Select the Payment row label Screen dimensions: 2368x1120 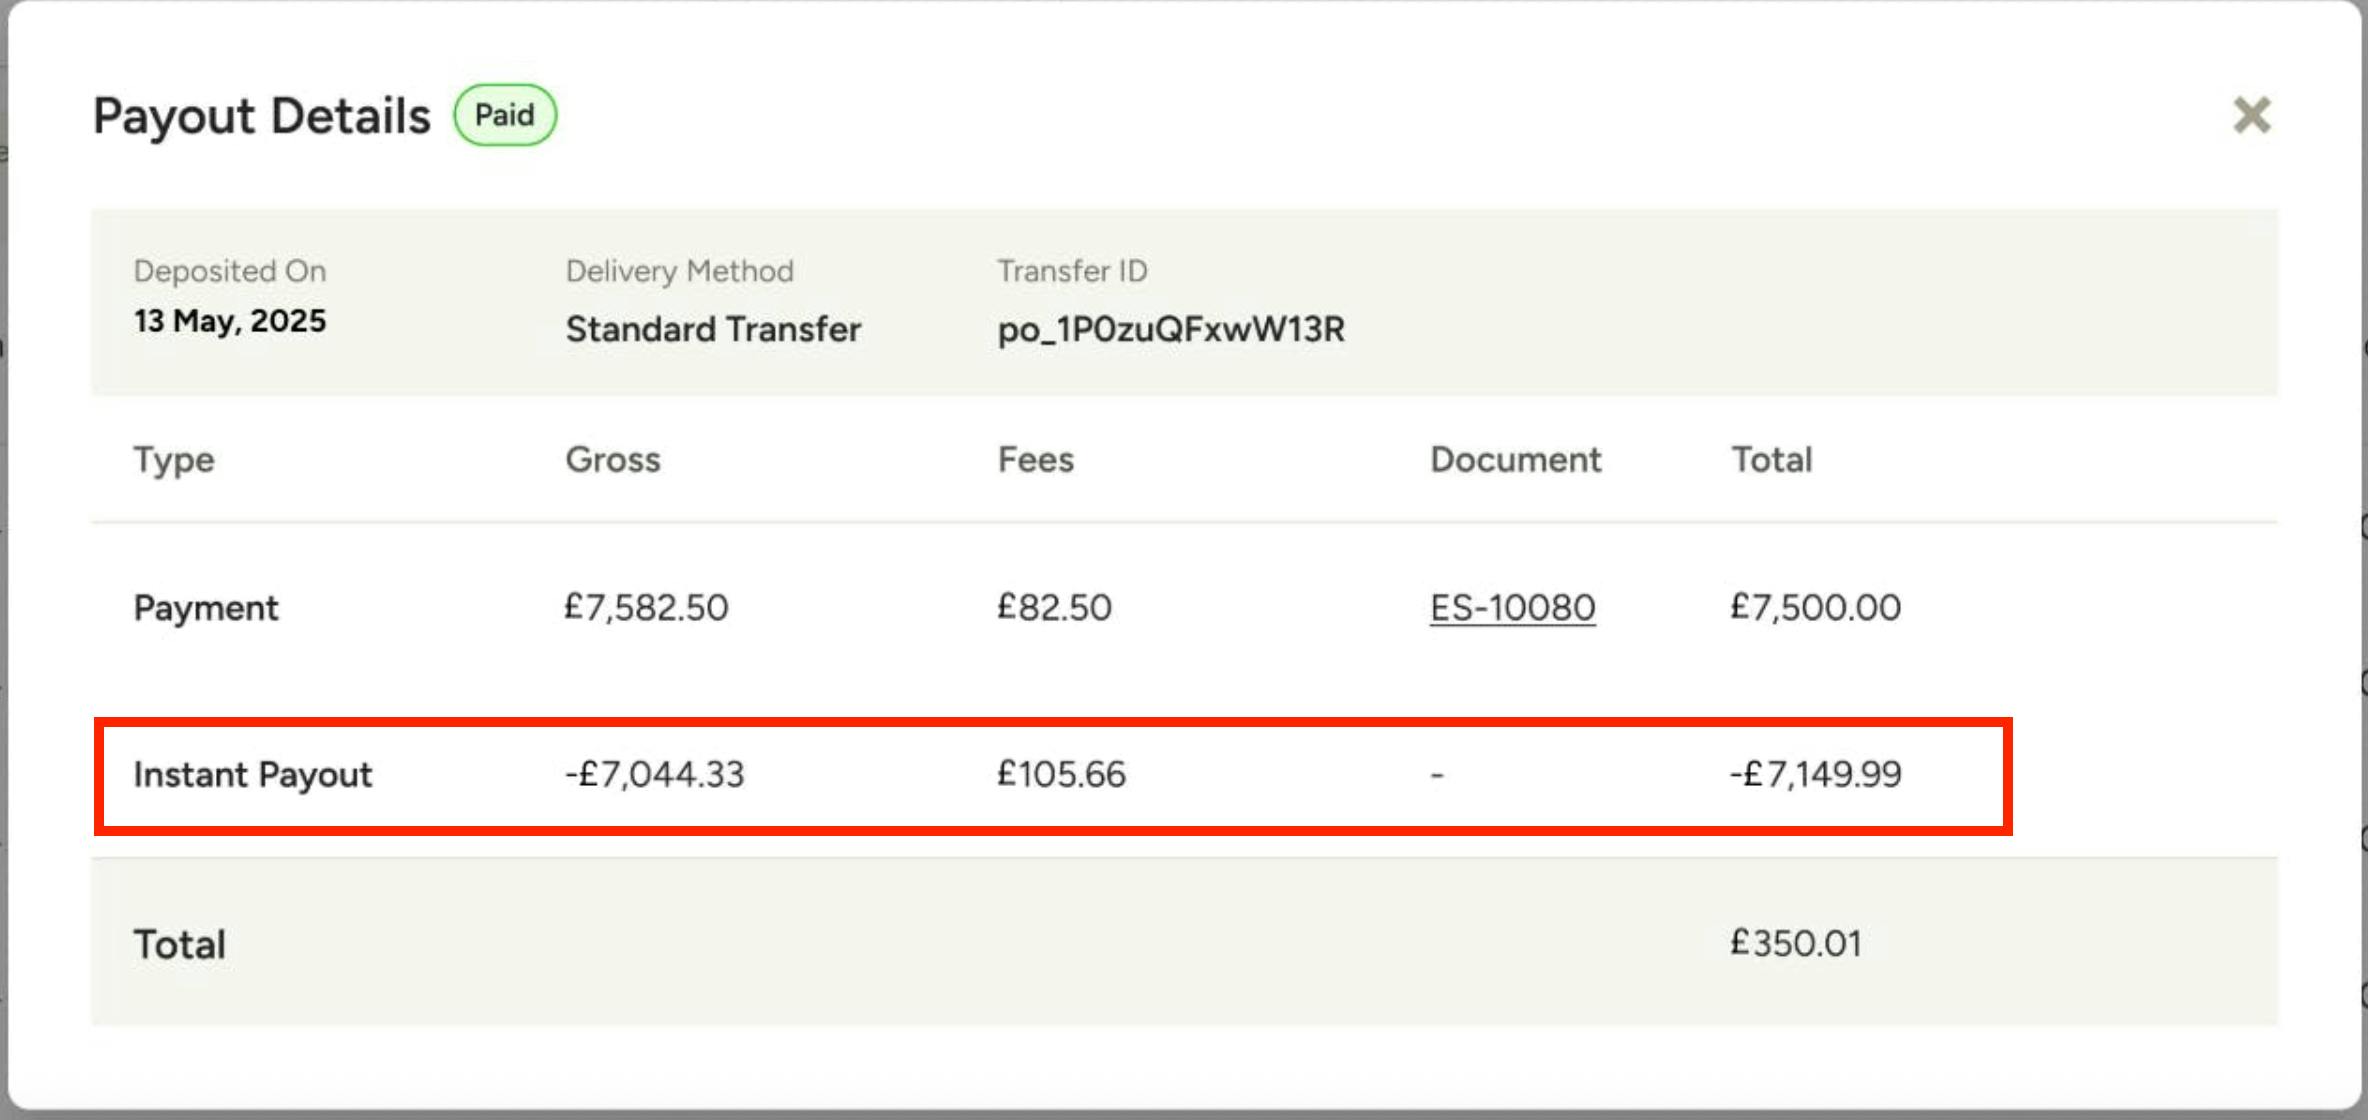(x=206, y=608)
